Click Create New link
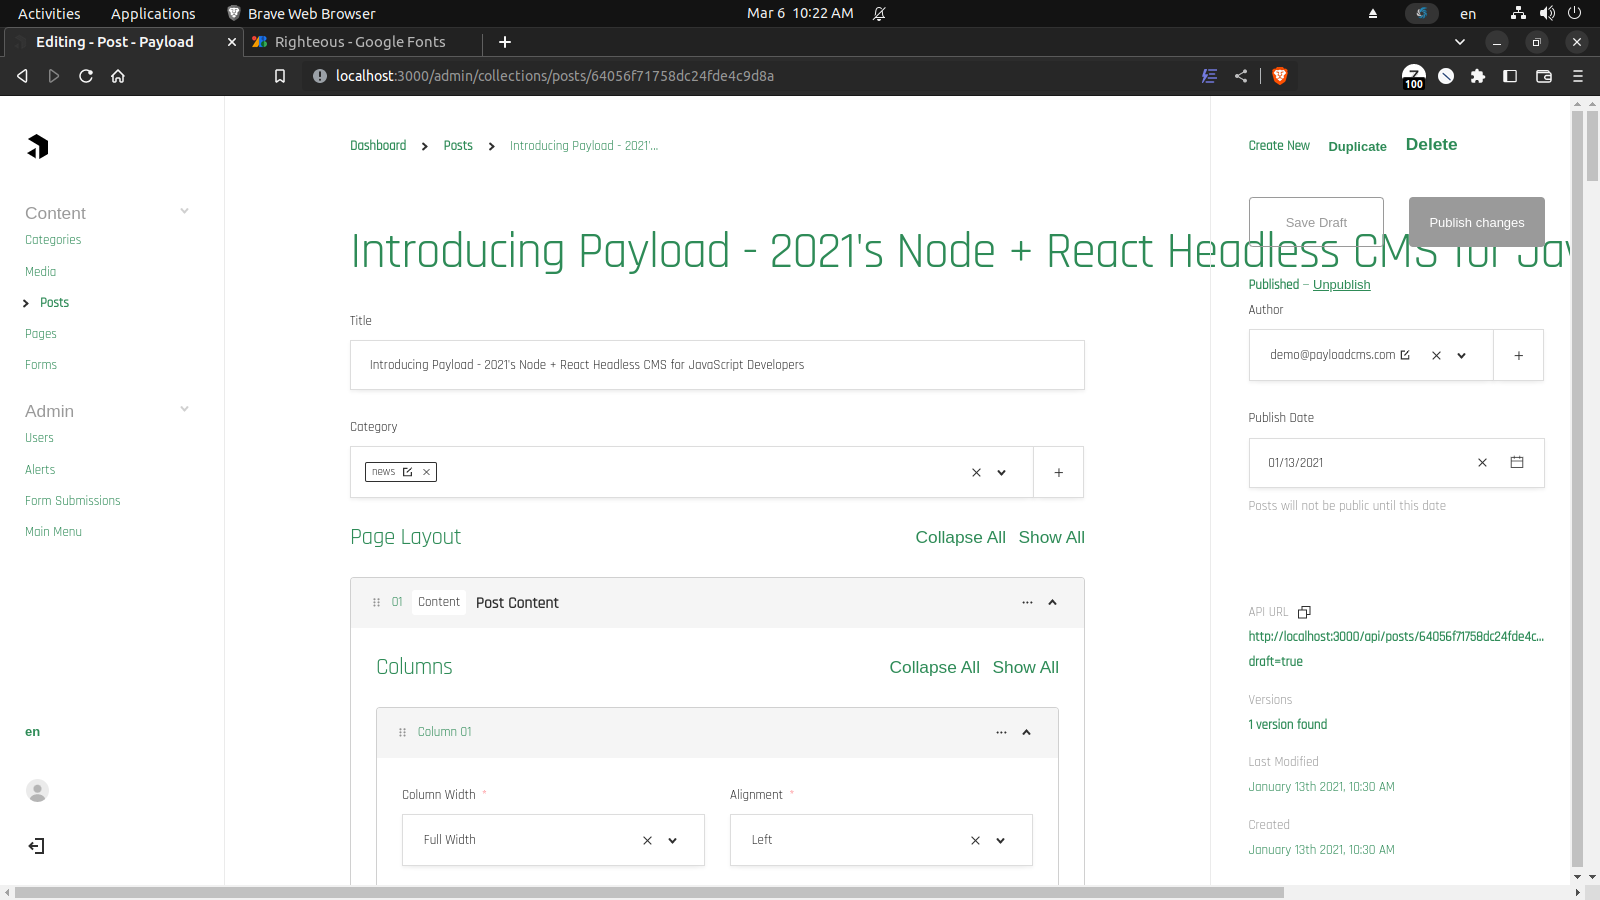The width and height of the screenshot is (1600, 900). click(1279, 146)
